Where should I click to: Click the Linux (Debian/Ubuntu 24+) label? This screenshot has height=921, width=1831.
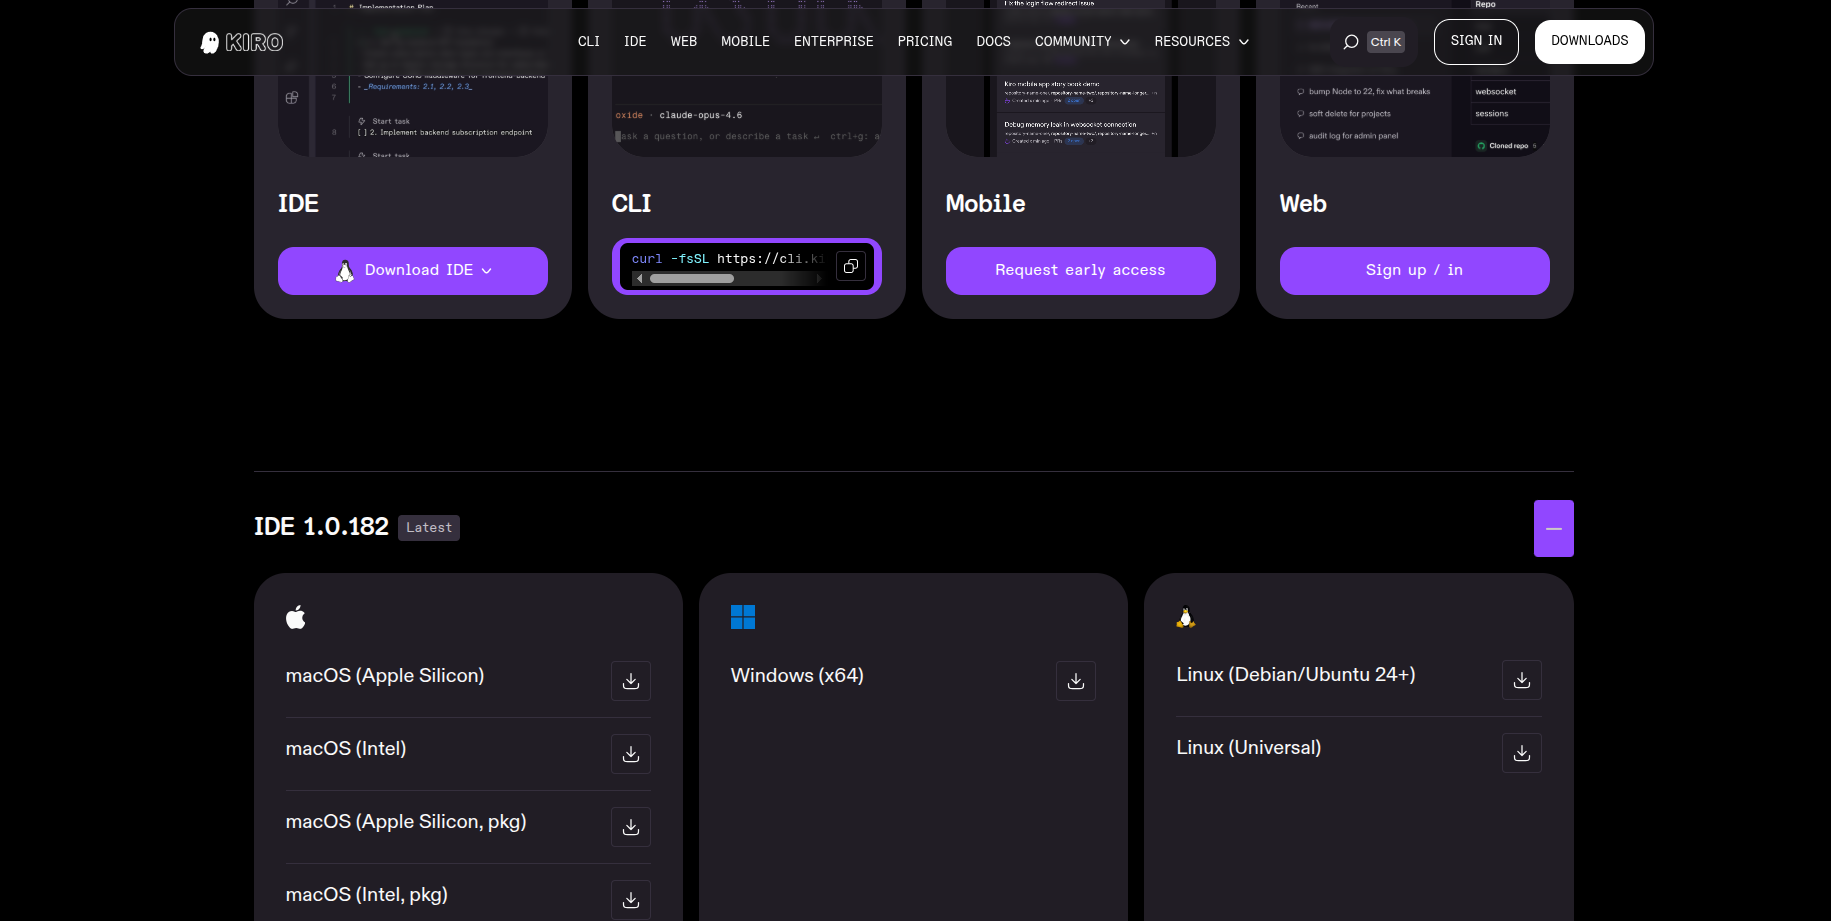[1296, 675]
